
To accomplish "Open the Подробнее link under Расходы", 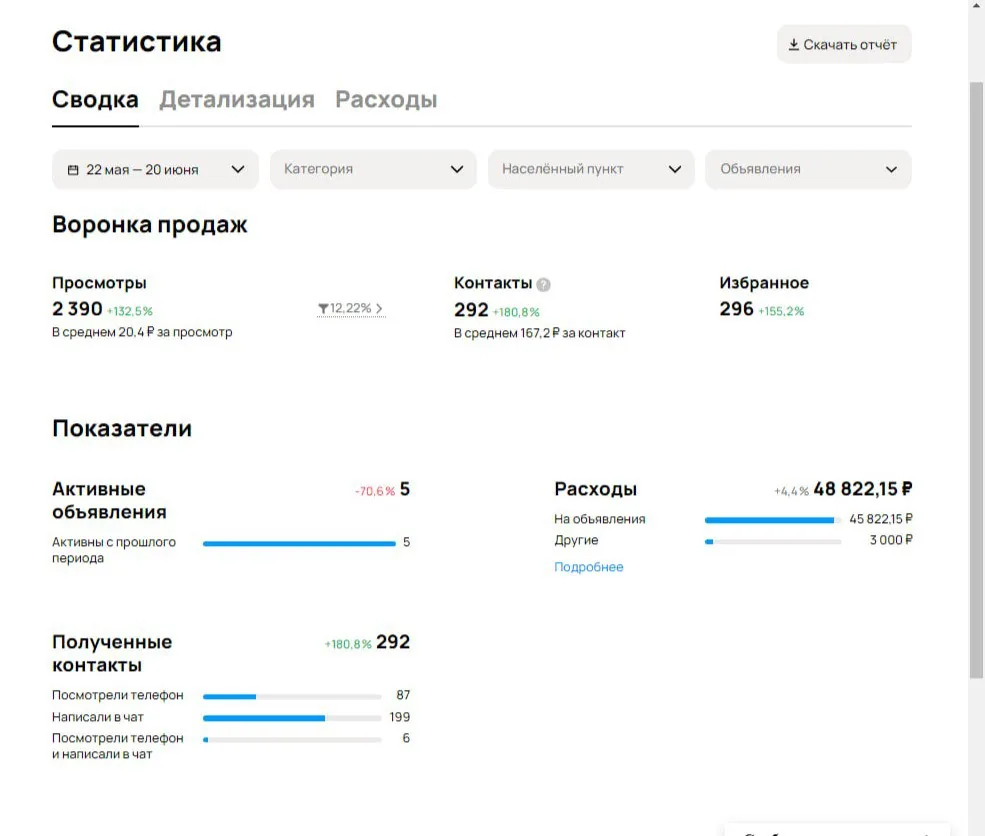I will (x=589, y=567).
